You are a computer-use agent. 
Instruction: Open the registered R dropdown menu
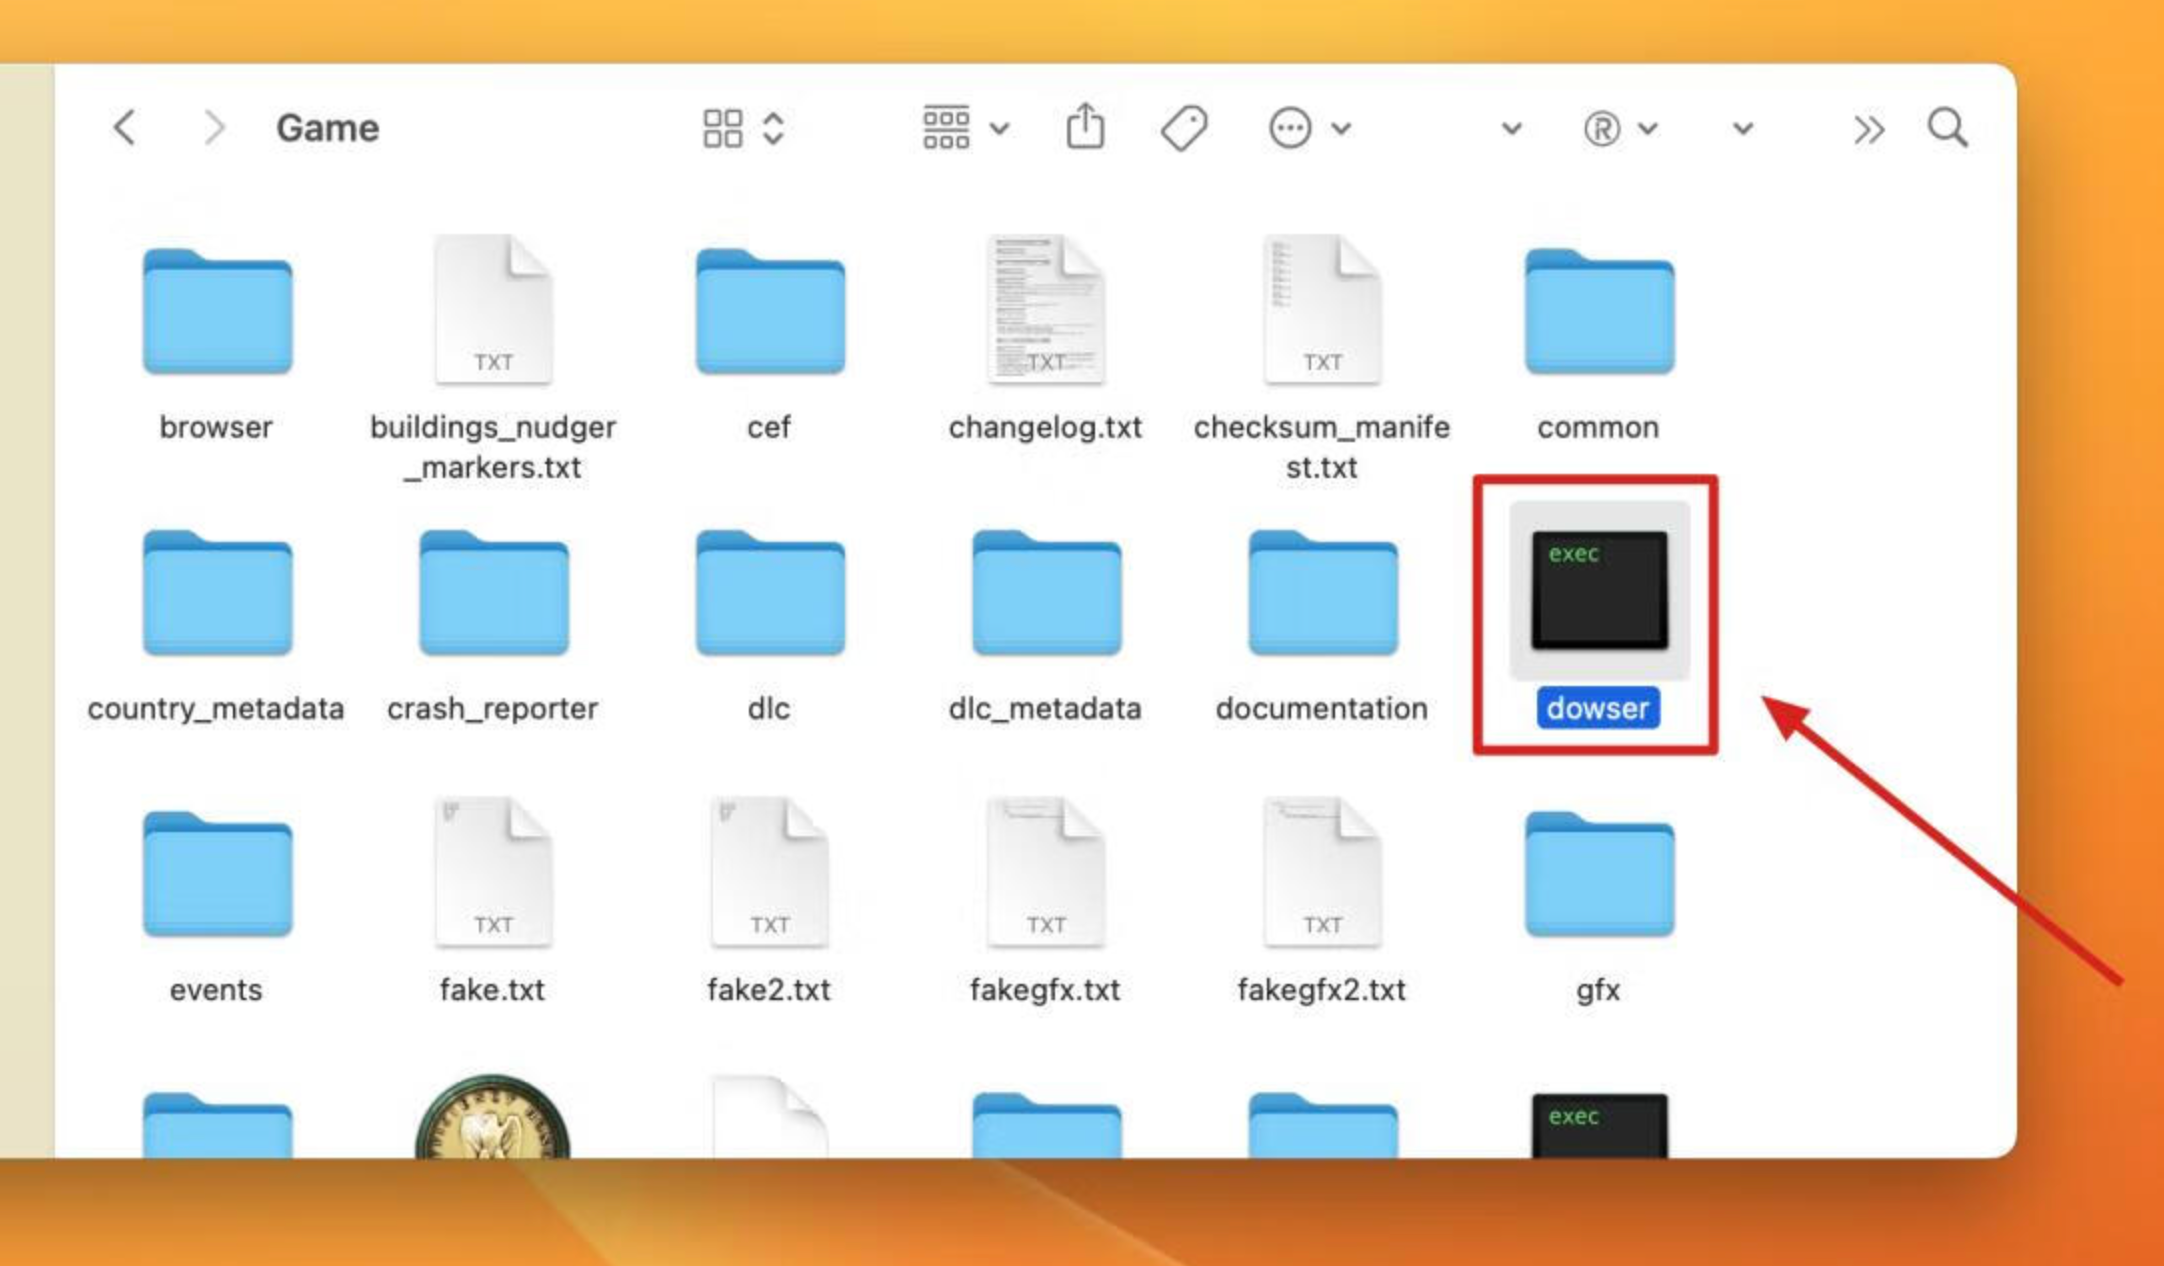point(1621,128)
